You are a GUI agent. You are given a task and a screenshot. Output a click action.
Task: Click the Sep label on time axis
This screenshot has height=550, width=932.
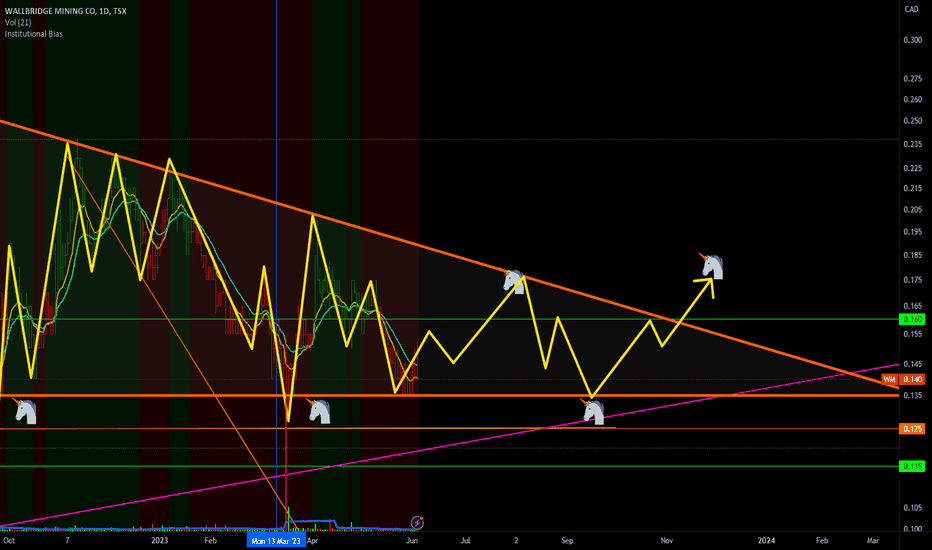tap(567, 540)
